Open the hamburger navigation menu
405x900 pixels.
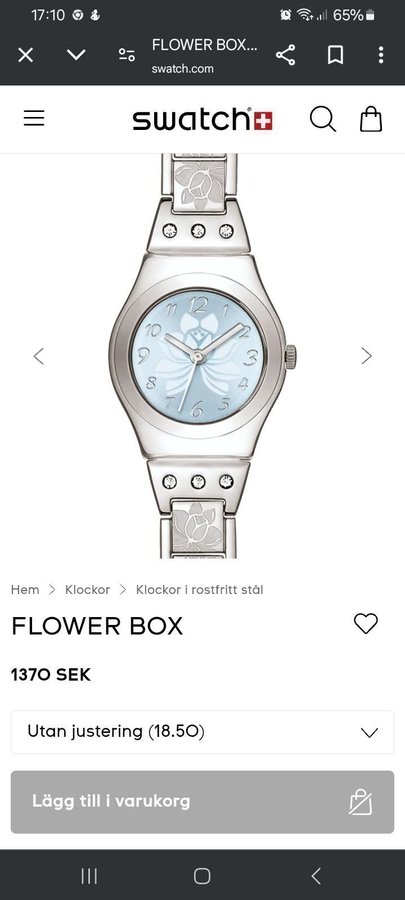point(34,118)
